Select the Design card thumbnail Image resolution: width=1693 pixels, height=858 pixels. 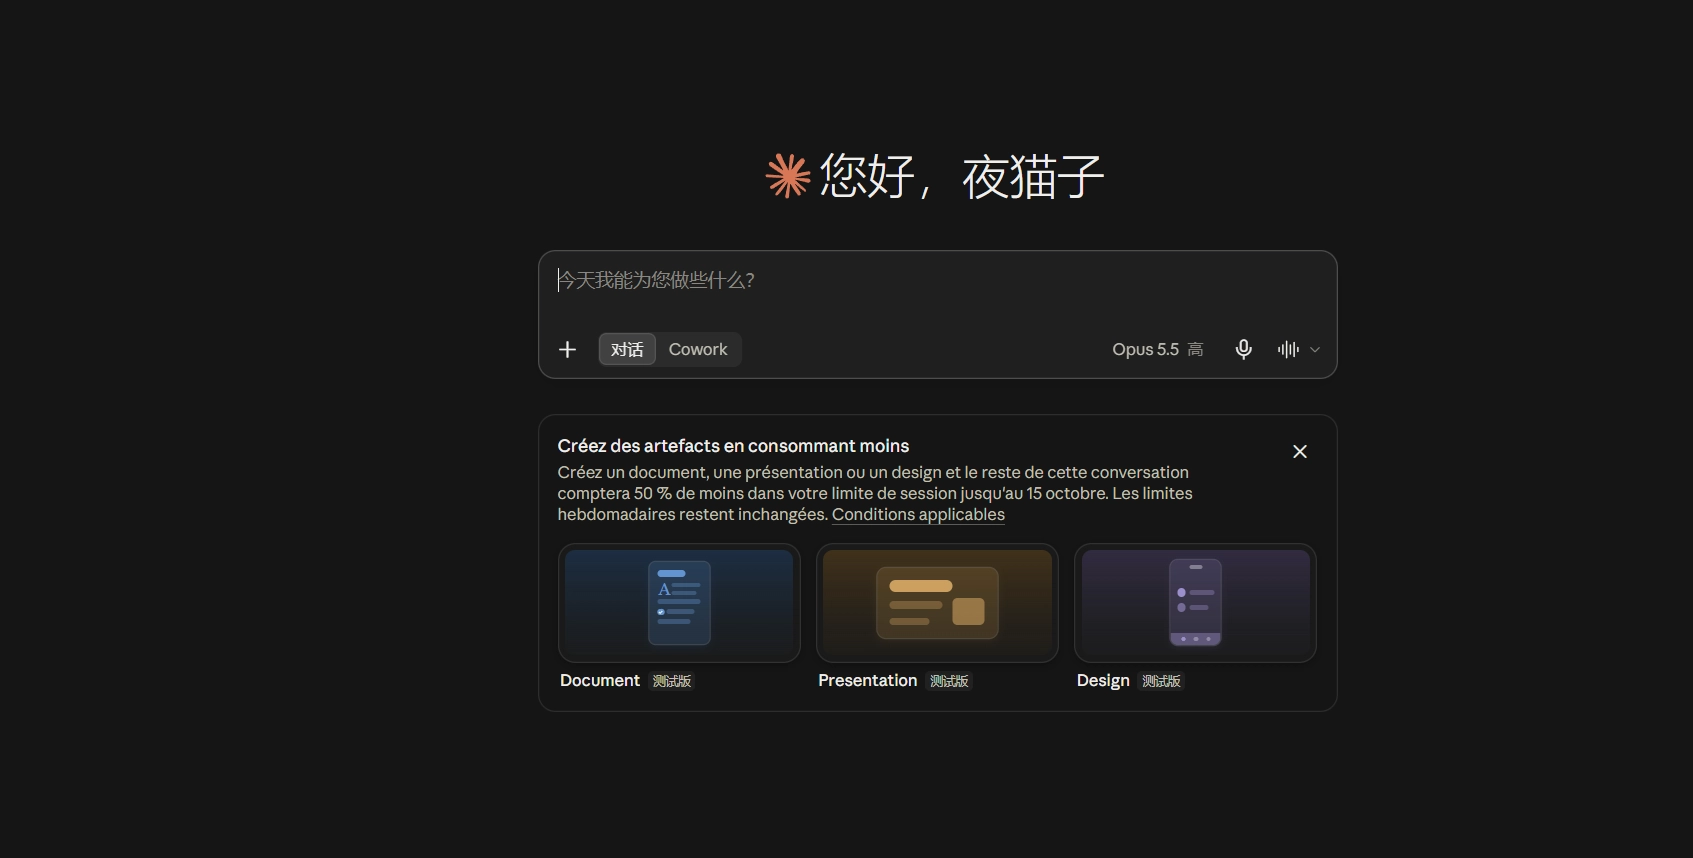click(x=1195, y=603)
